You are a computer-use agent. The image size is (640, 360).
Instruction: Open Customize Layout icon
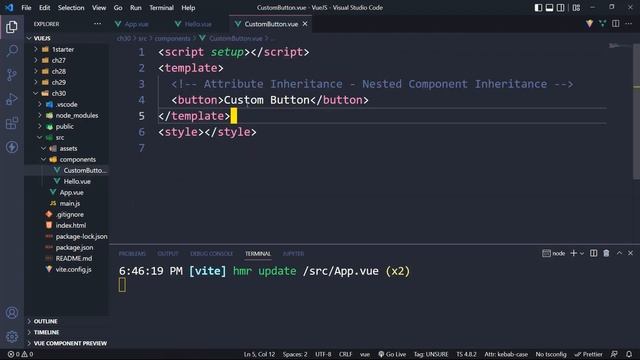click(576, 7)
